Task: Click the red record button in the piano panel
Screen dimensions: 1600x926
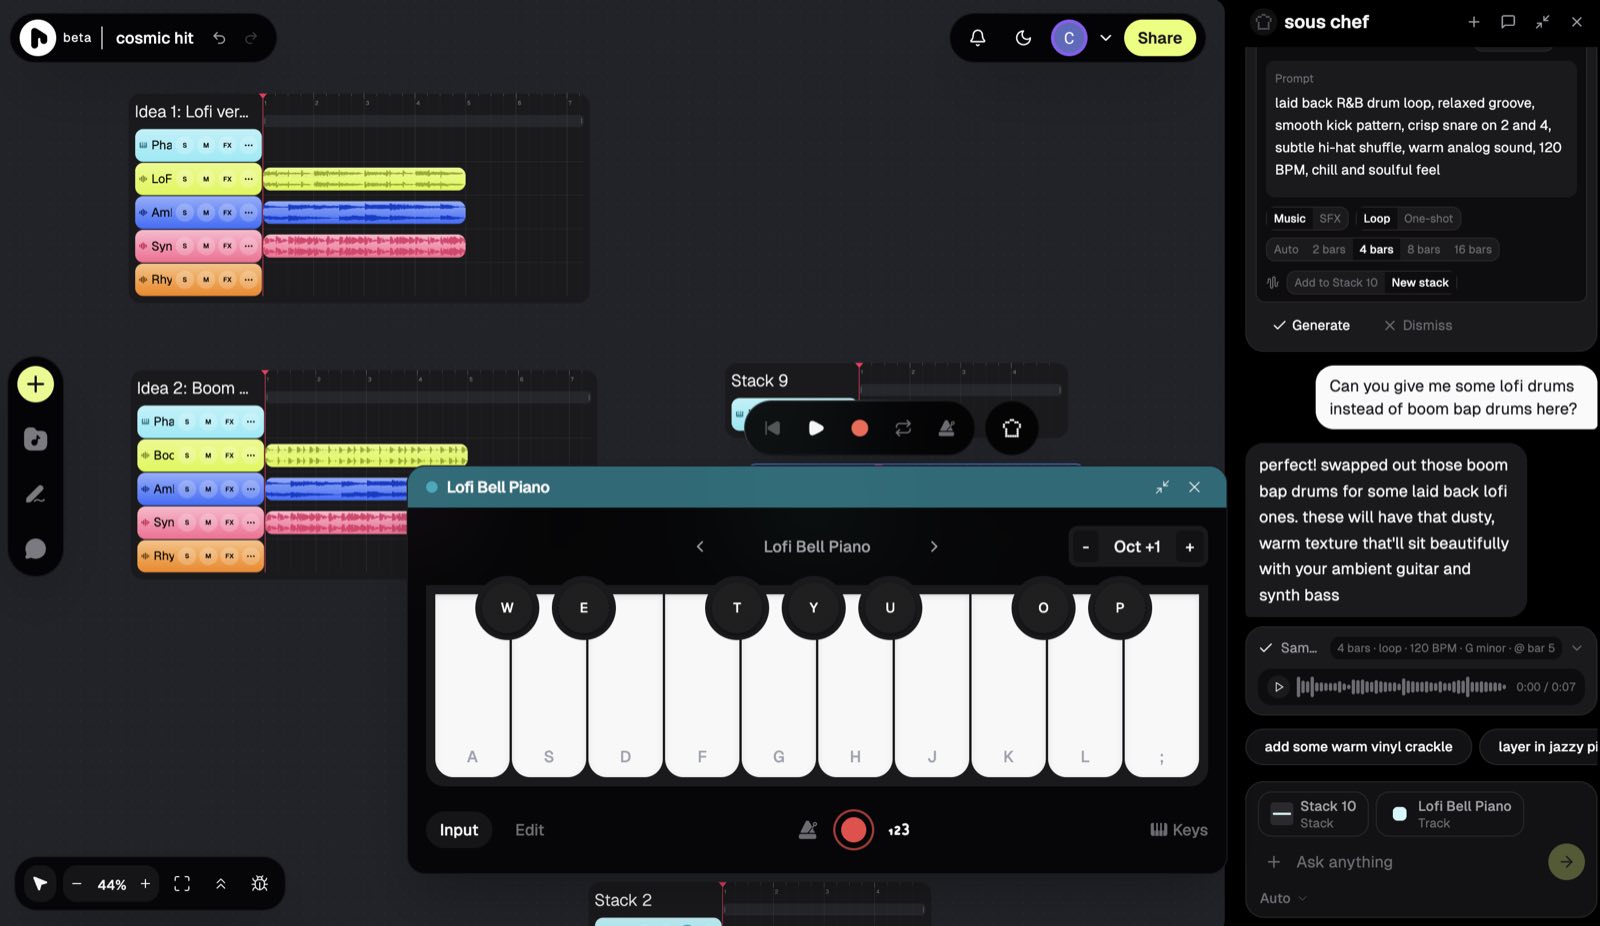Action: point(853,830)
